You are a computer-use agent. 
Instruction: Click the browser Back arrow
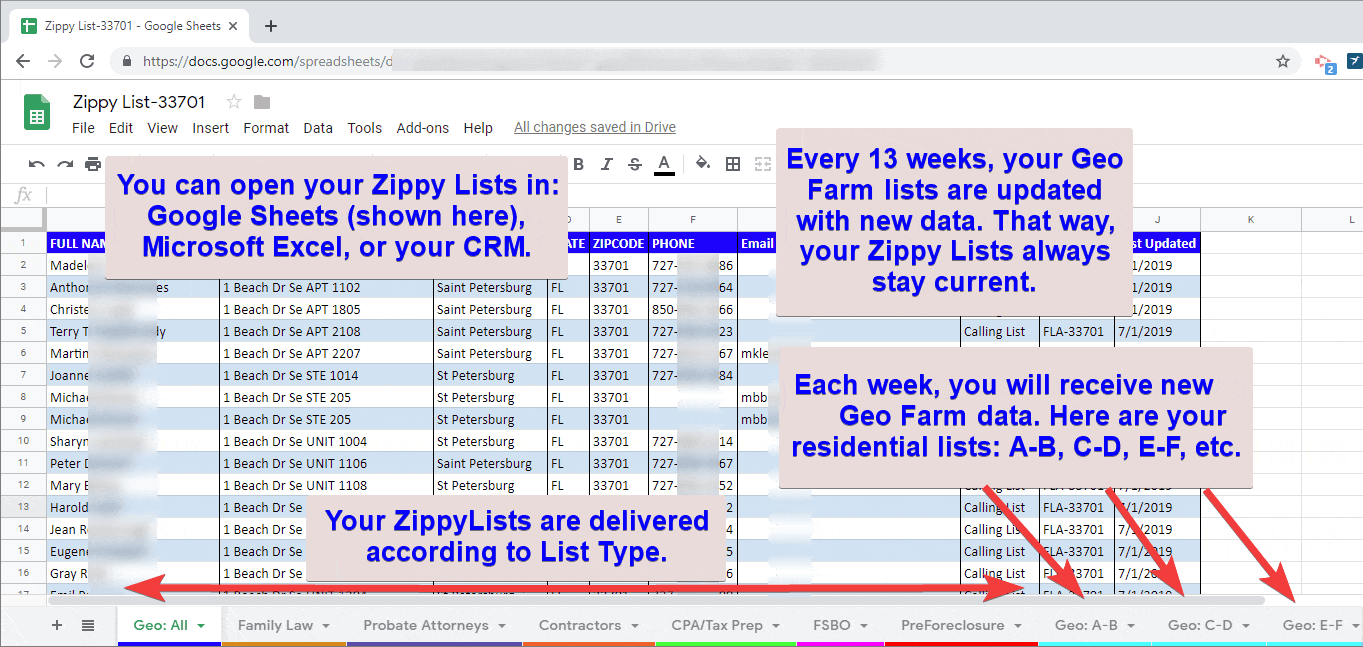(23, 61)
